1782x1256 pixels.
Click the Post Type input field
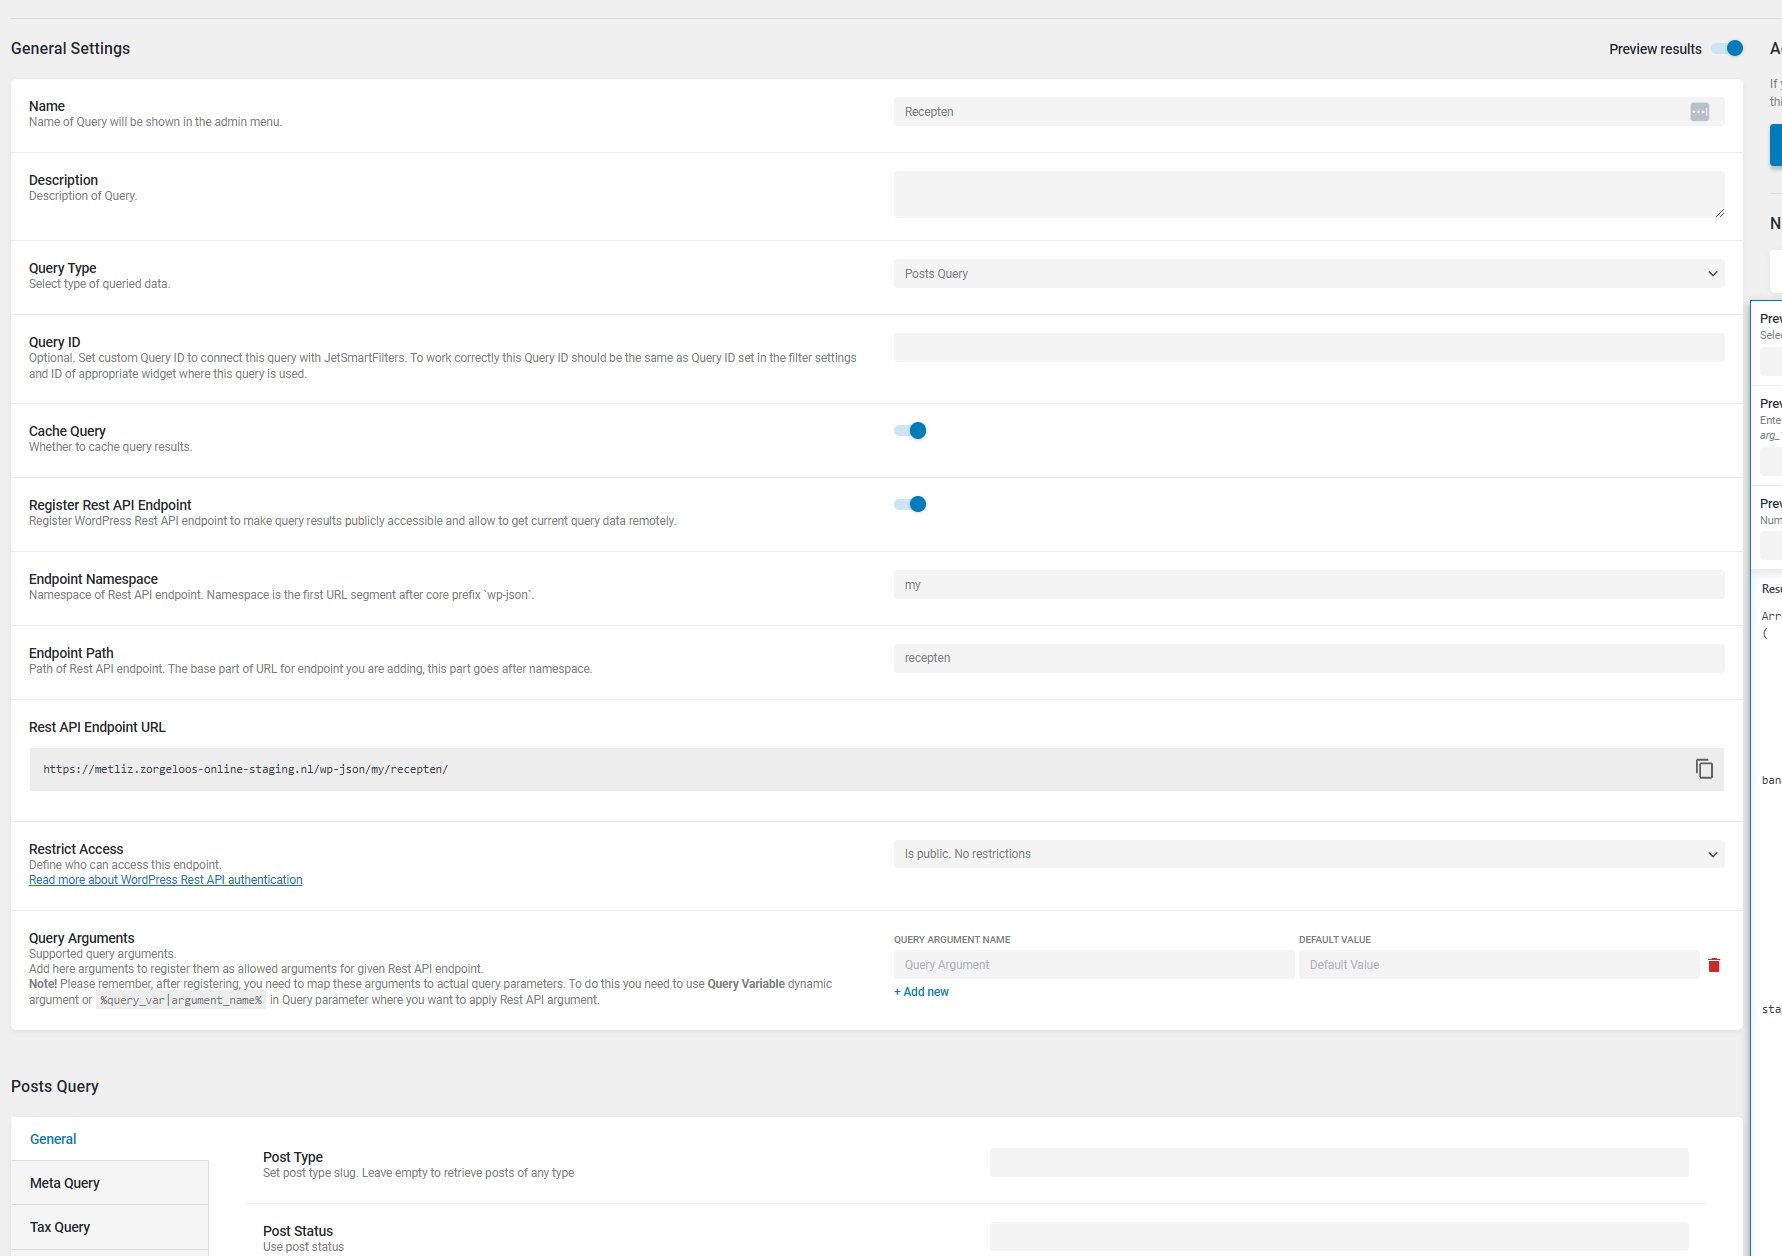1338,1162
